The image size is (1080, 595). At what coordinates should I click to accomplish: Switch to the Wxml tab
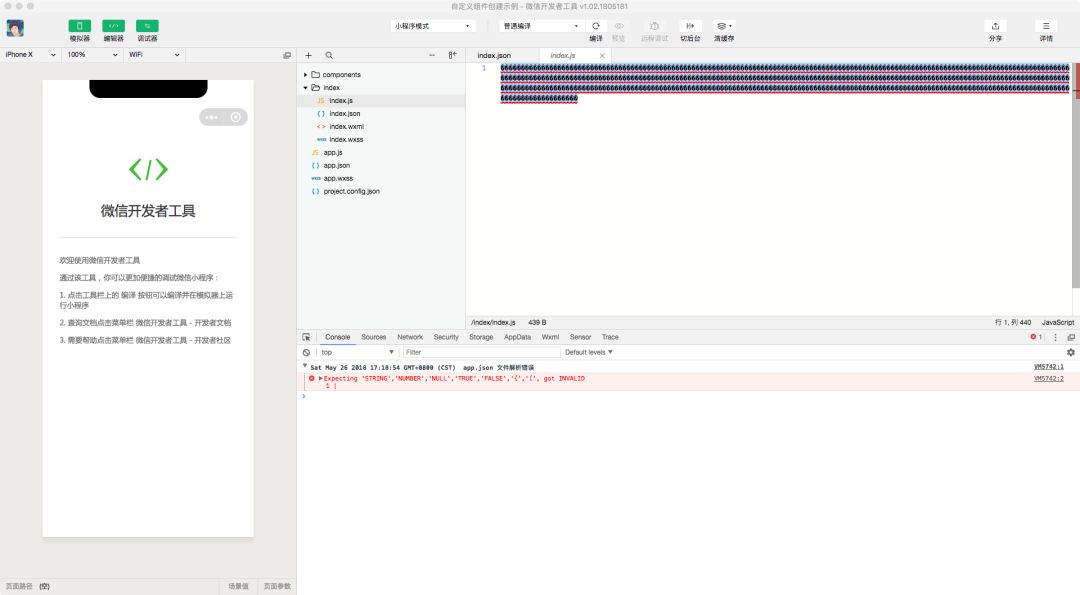coord(550,337)
